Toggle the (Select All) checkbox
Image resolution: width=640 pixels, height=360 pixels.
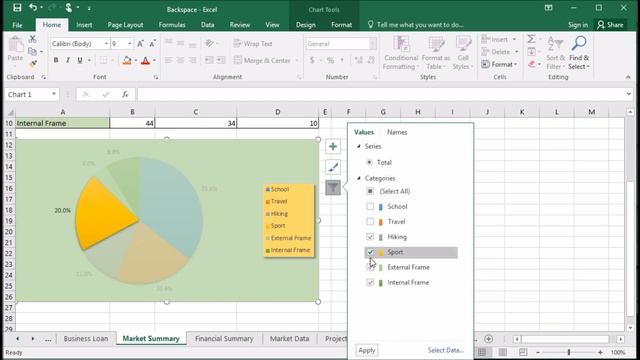370,191
